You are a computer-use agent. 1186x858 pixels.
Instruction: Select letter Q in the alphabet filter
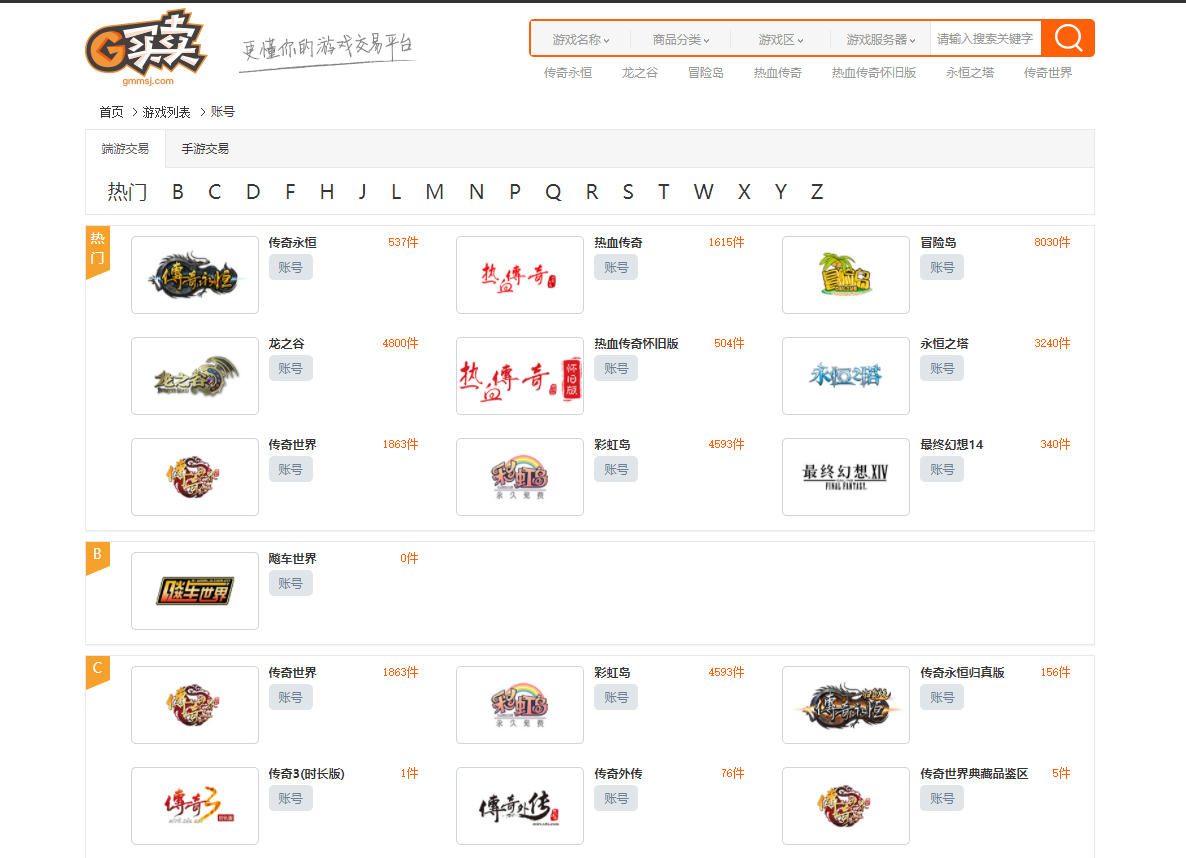[x=553, y=191]
